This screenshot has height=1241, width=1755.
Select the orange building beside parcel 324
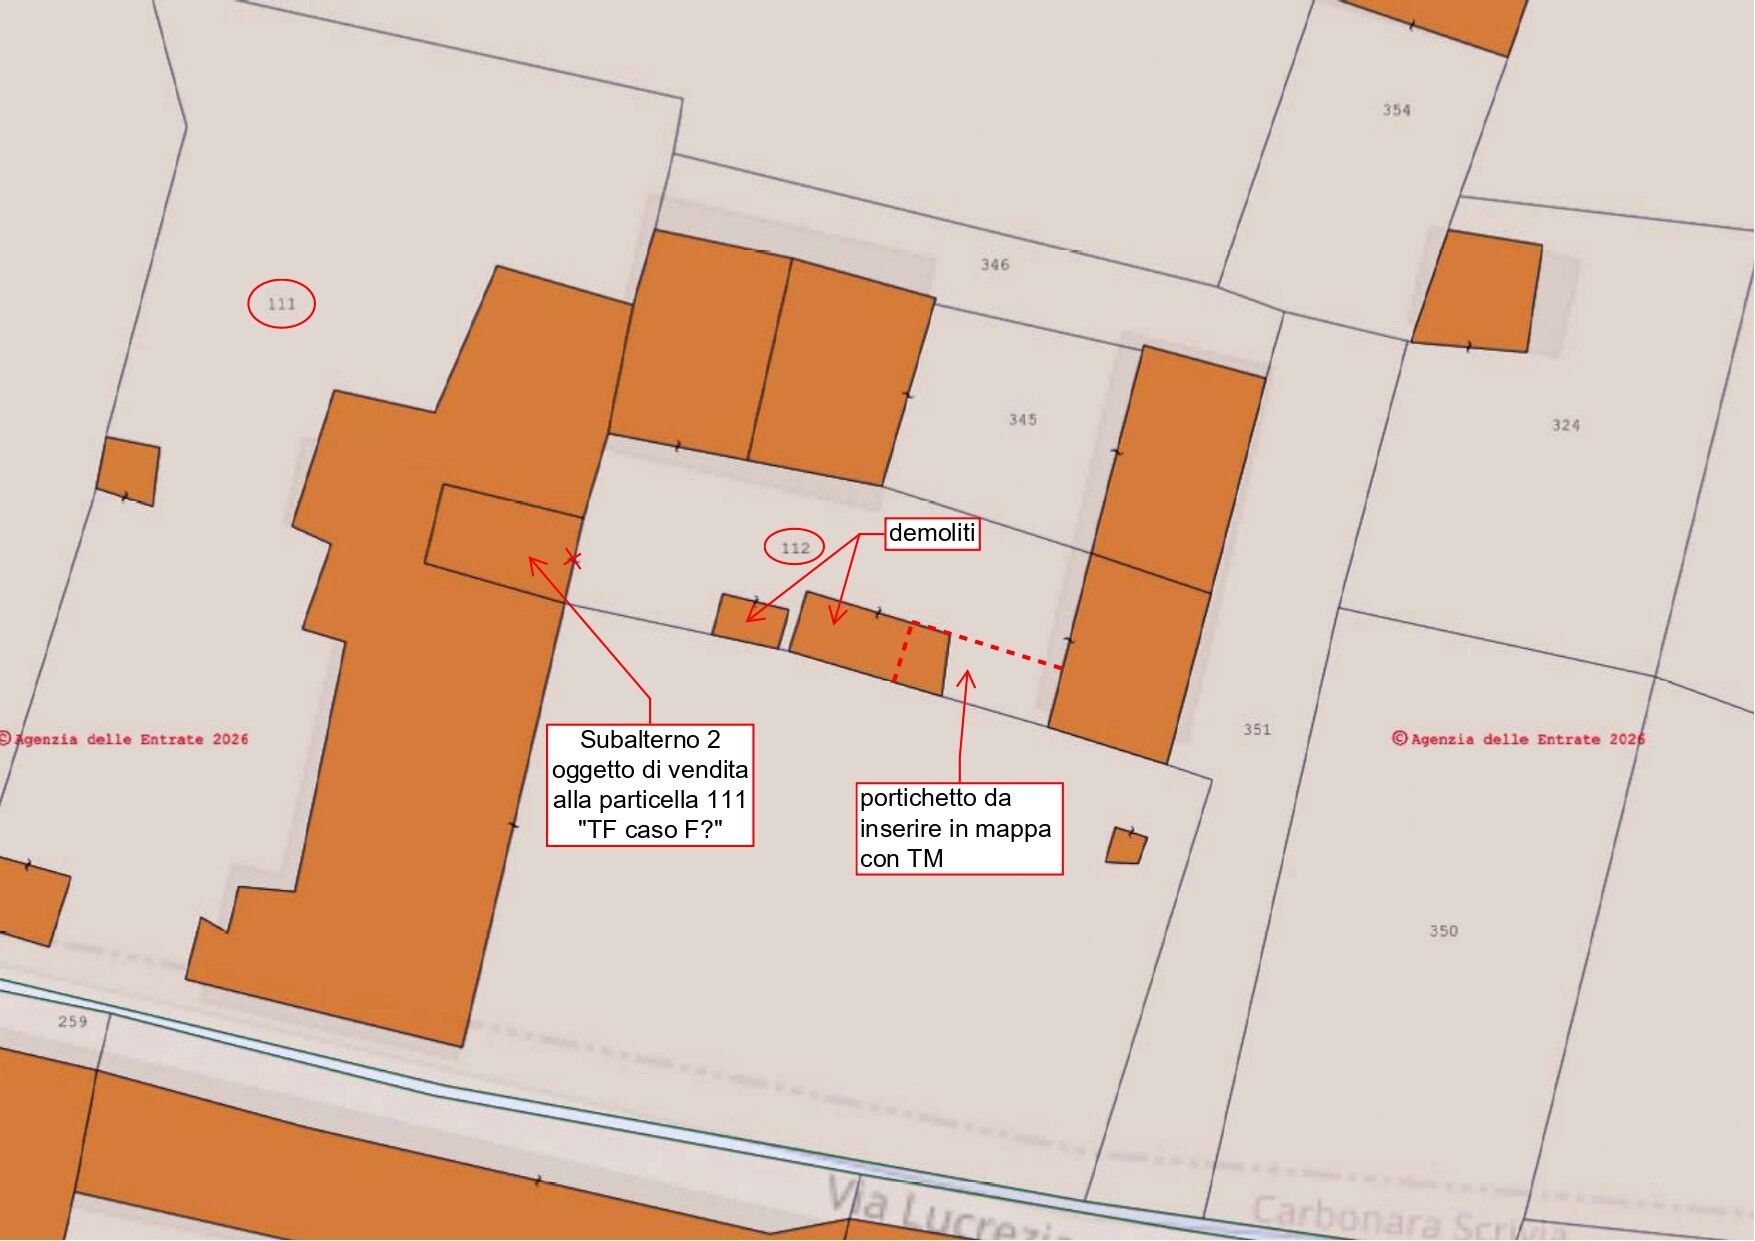click(1477, 293)
